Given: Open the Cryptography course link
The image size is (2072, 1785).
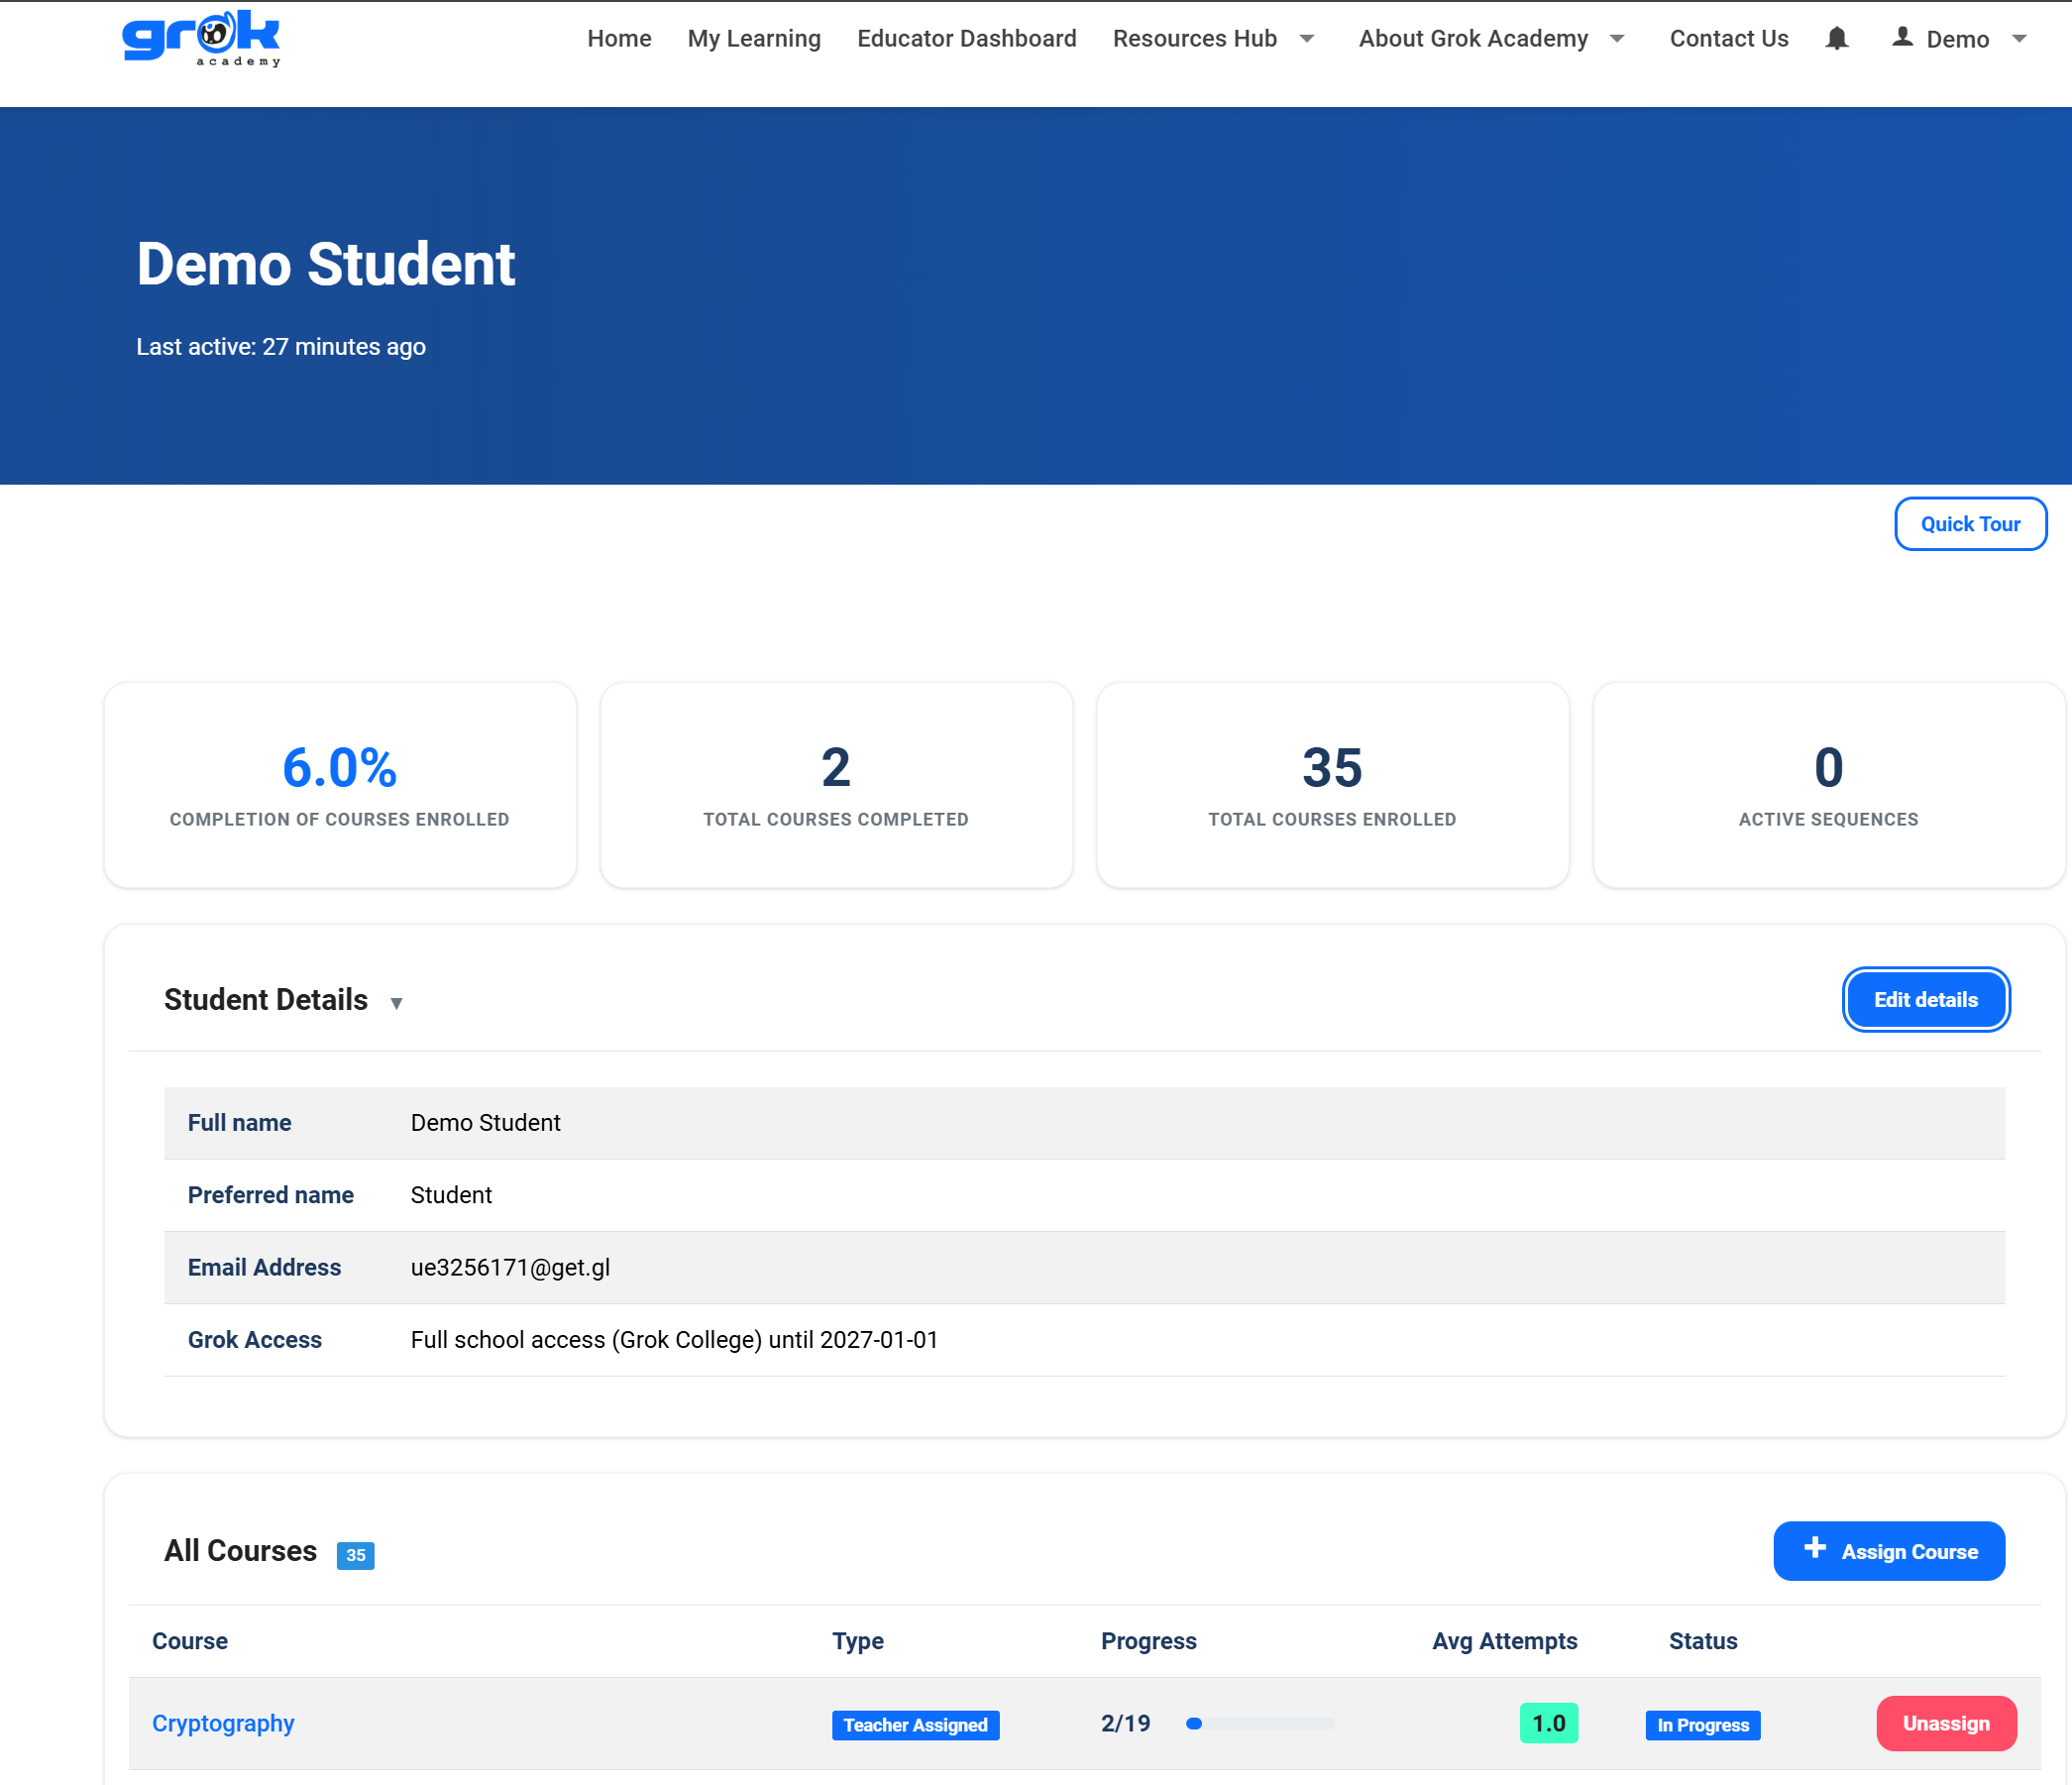Looking at the screenshot, I should (x=223, y=1724).
